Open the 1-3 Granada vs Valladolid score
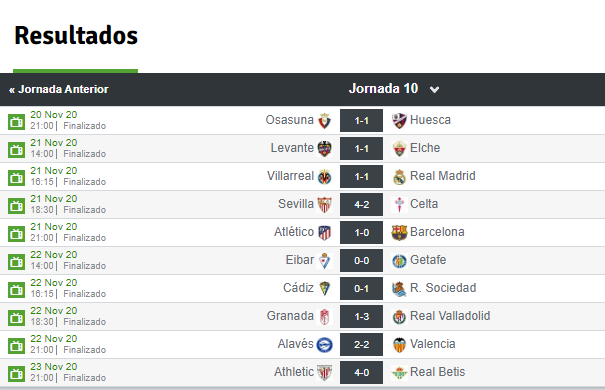Image resolution: width=605 pixels, height=390 pixels. coord(362,317)
